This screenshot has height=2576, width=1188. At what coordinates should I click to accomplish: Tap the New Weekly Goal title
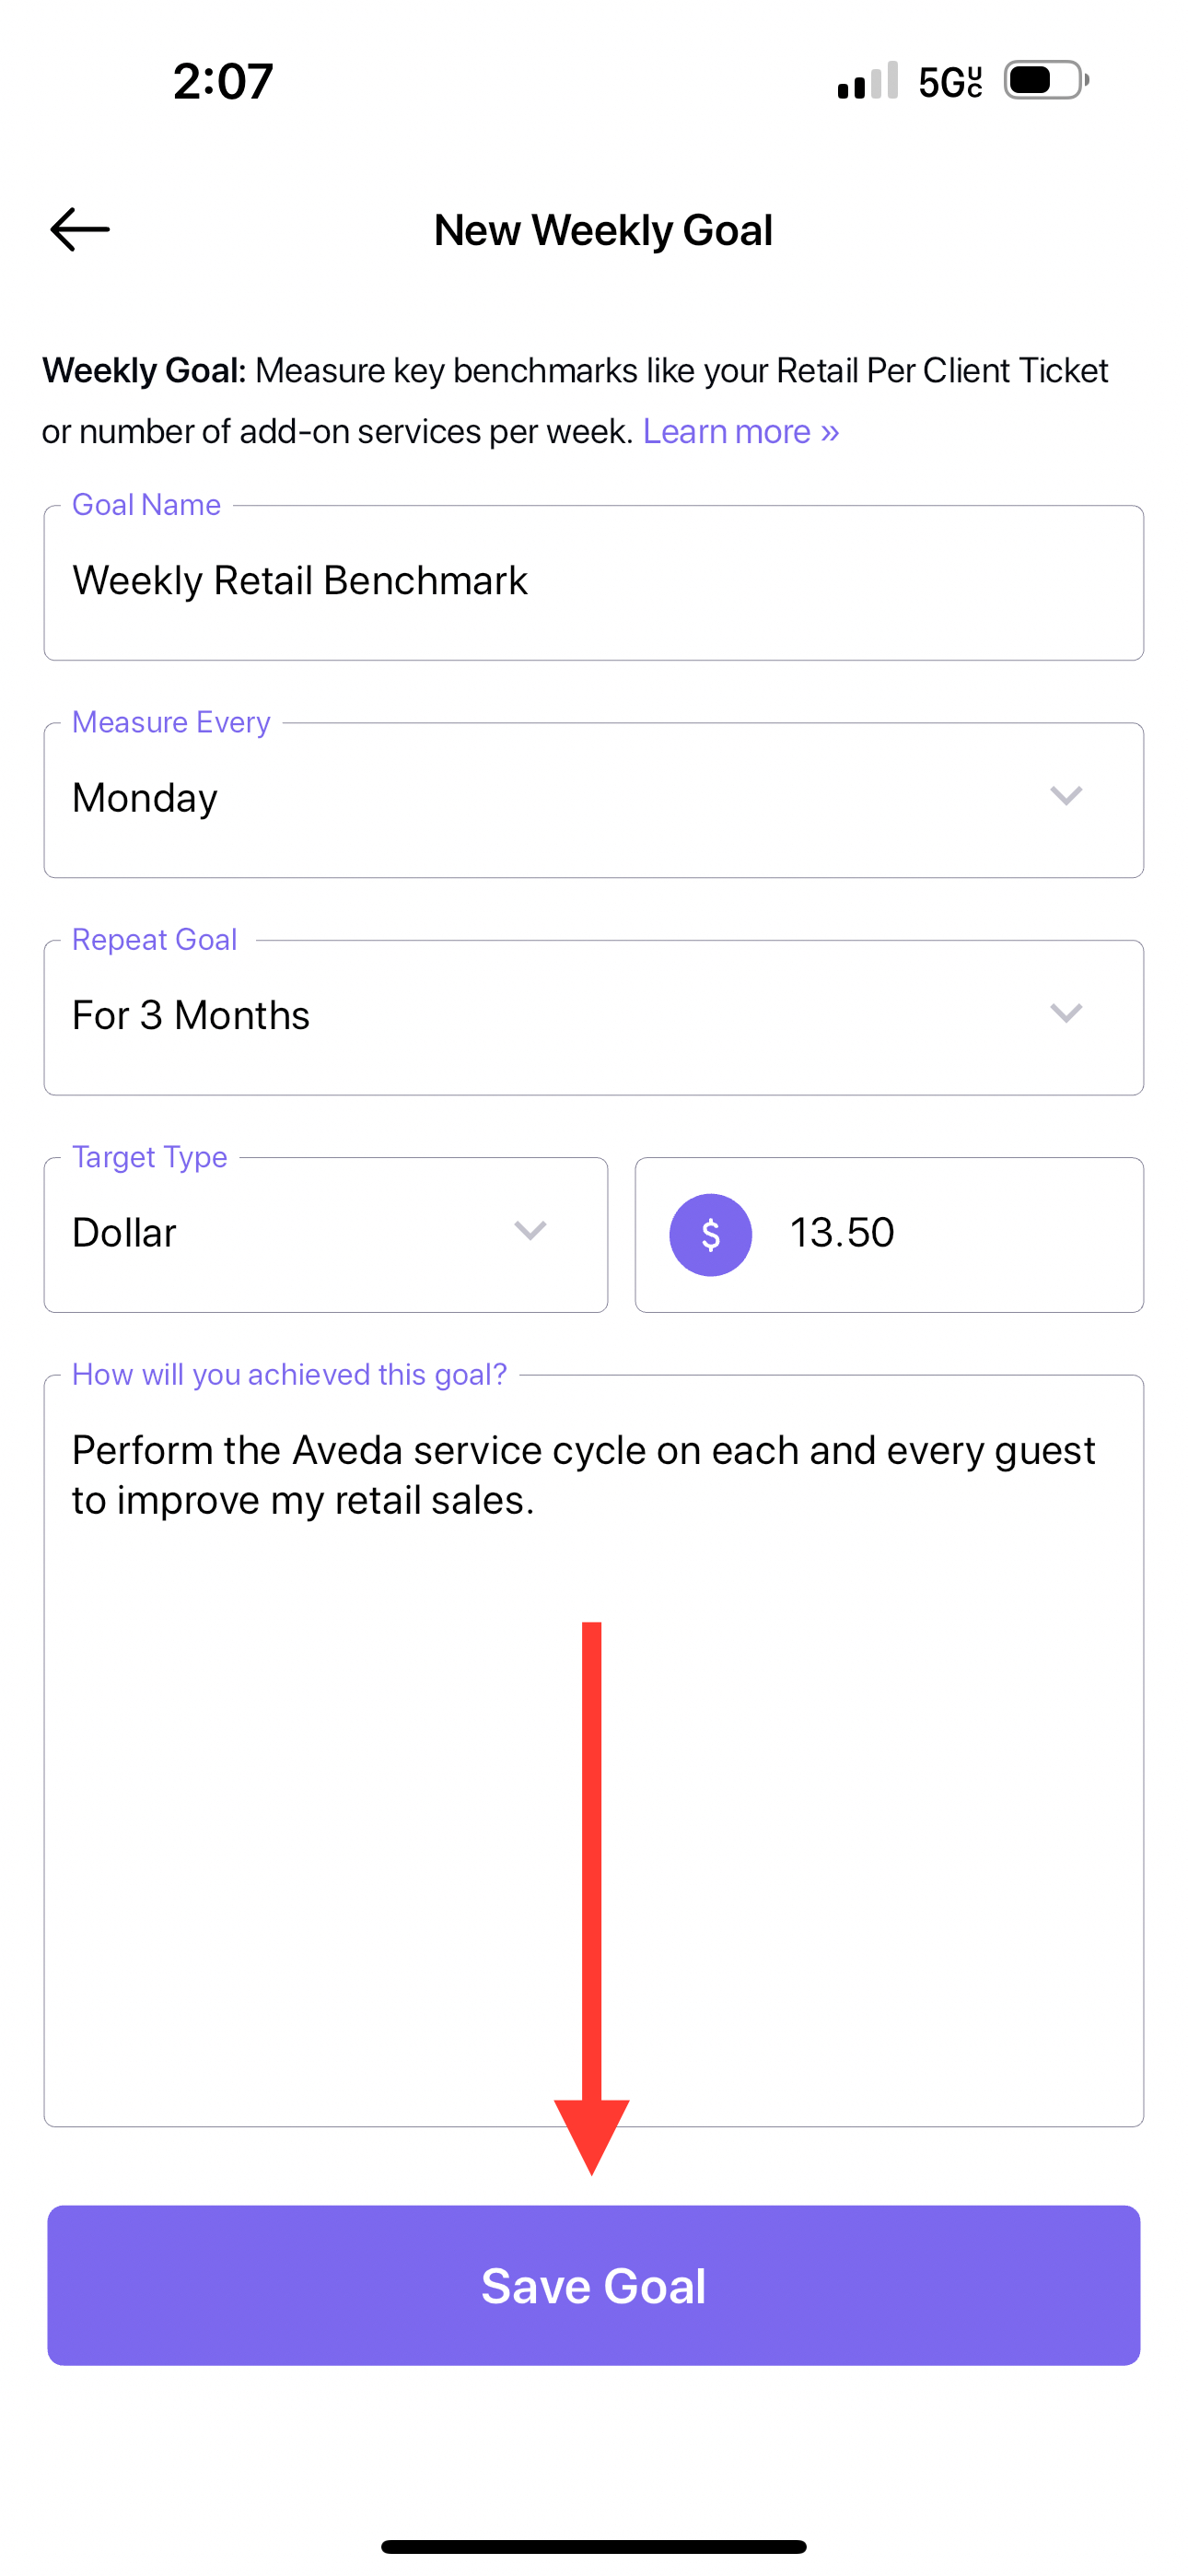coord(603,230)
